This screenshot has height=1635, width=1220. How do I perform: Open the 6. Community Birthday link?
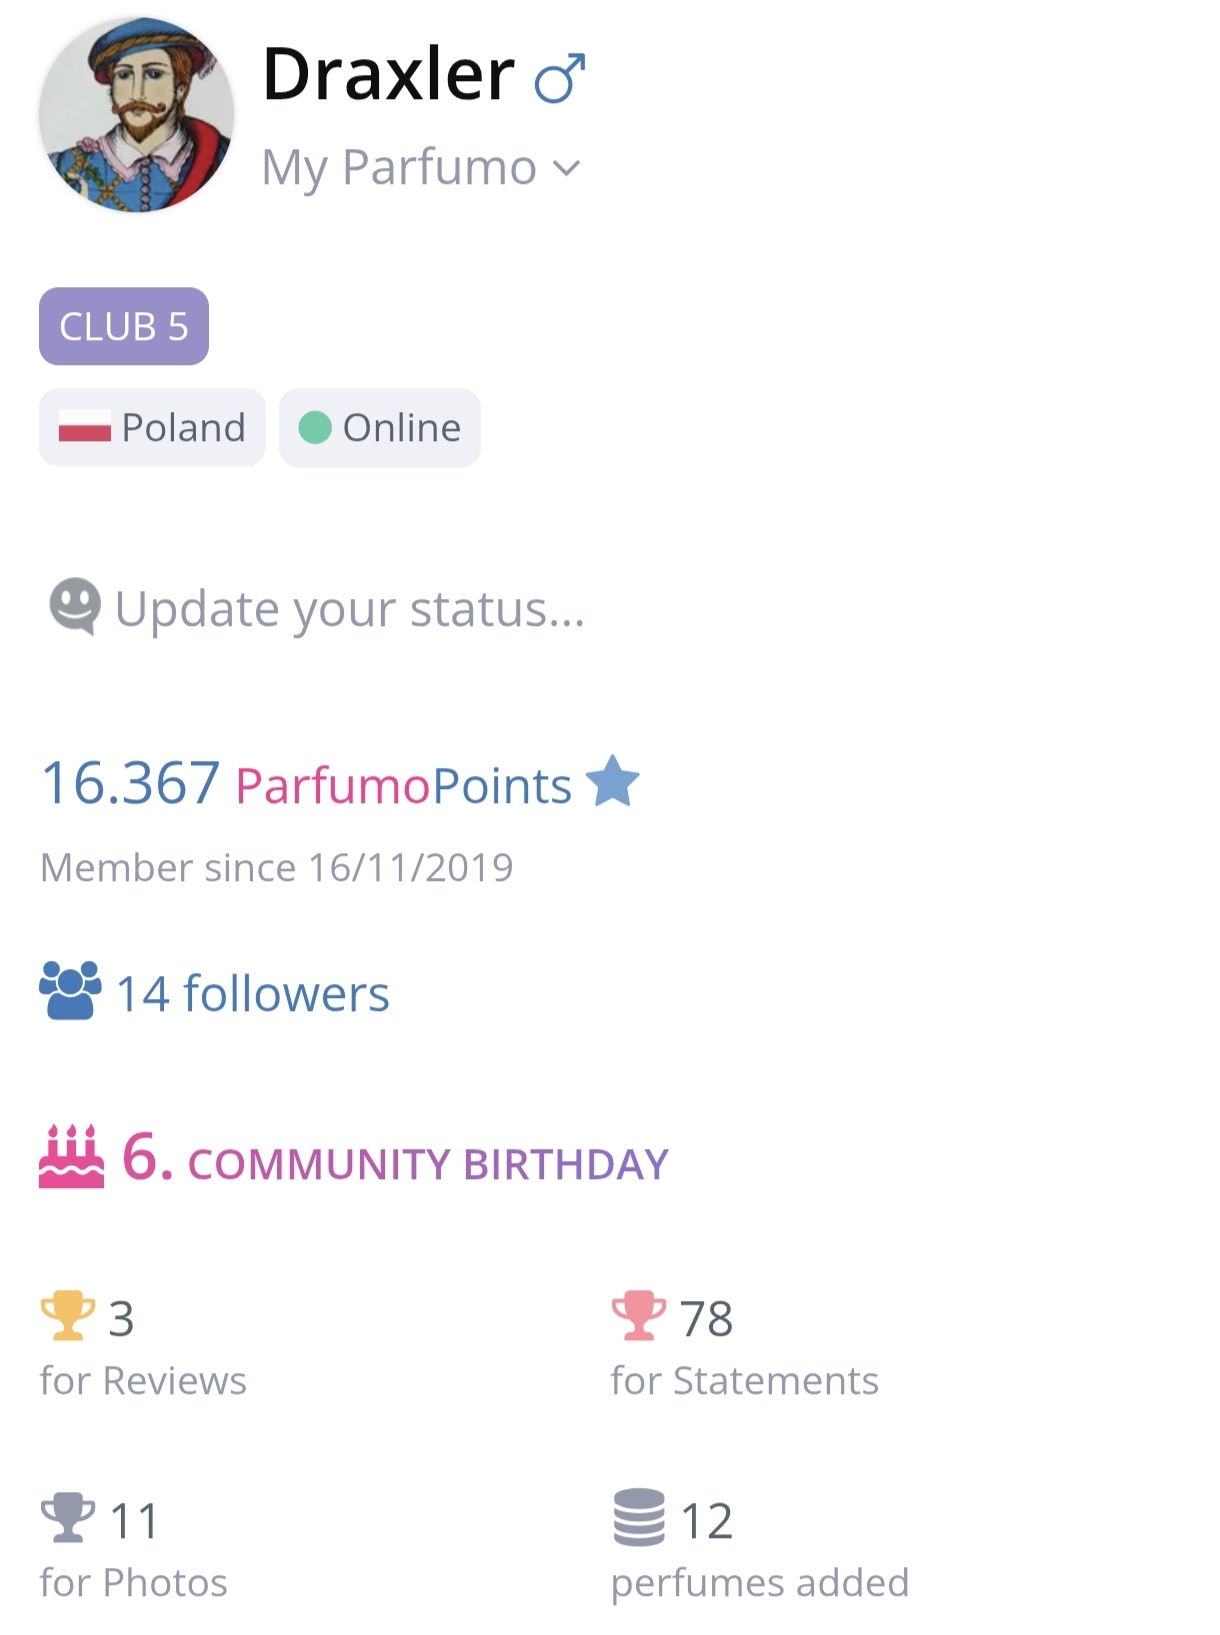coord(395,1162)
